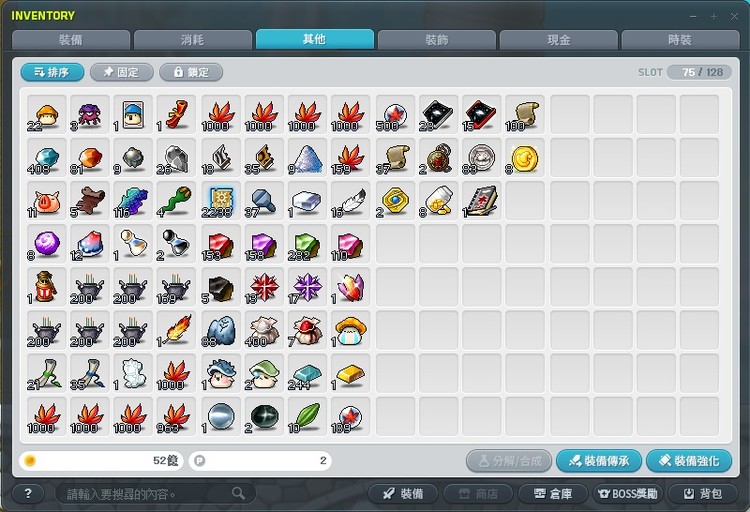Screen dimensions: 750x512
Task: Toggle the 固定 pin button
Action: click(121, 72)
